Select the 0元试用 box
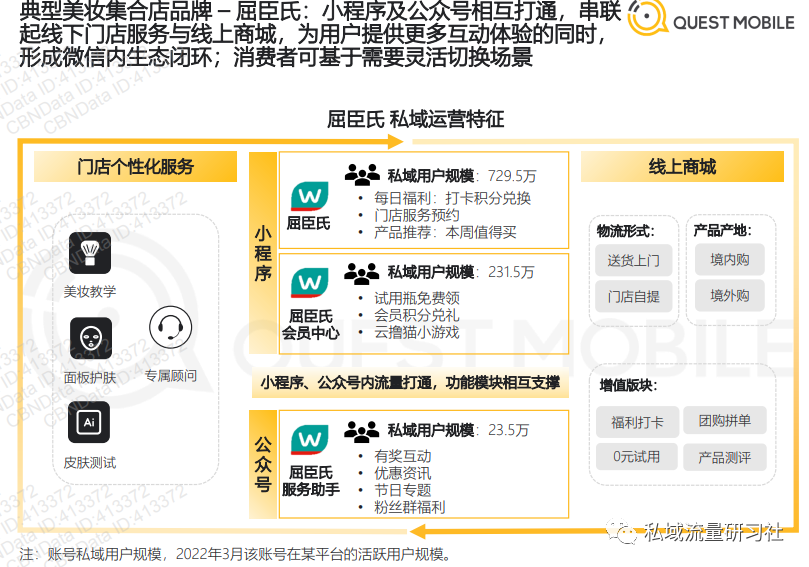 [x=637, y=457]
